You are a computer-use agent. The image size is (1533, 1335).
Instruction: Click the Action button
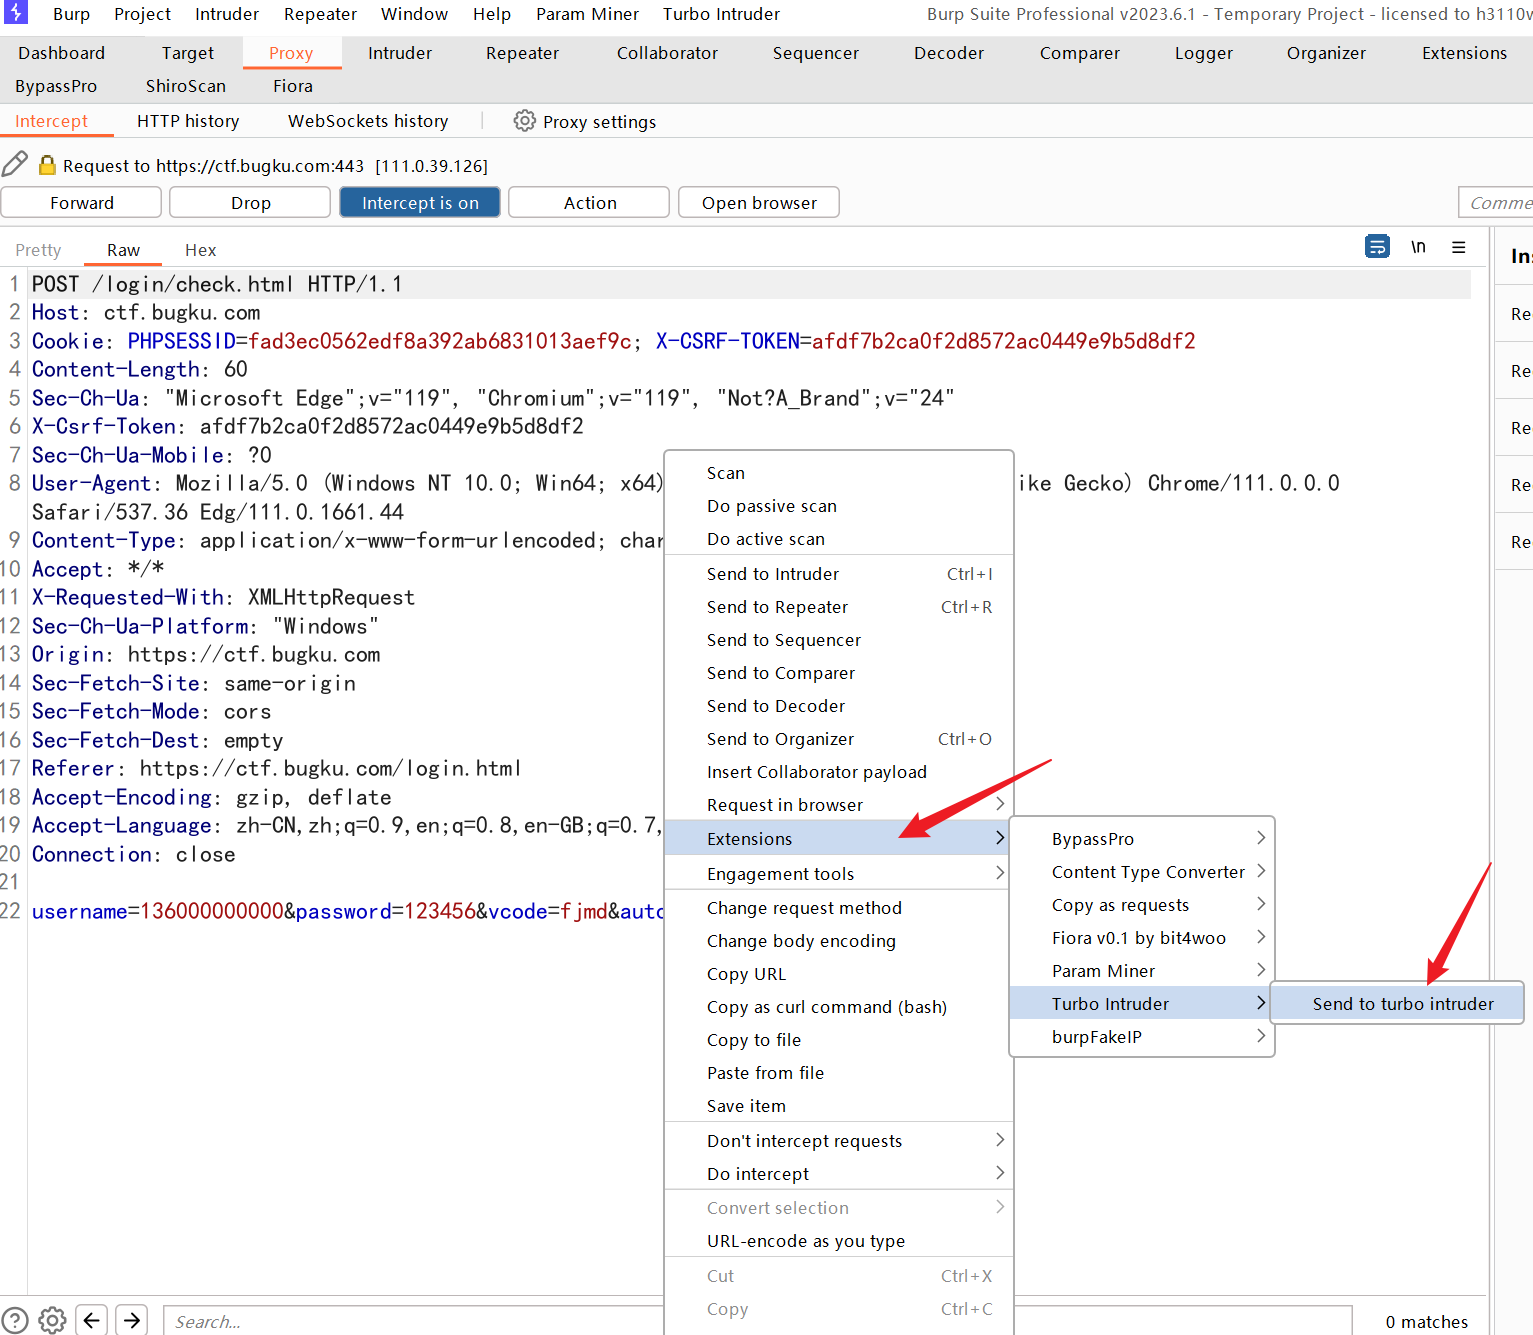(x=589, y=203)
